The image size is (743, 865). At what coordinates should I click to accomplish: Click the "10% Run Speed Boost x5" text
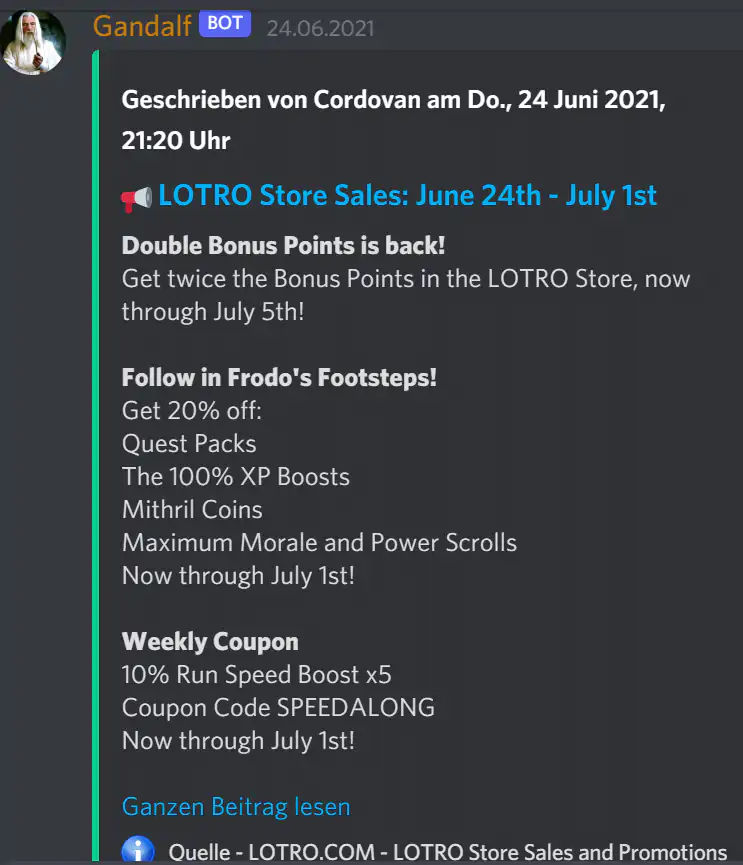[x=256, y=674]
